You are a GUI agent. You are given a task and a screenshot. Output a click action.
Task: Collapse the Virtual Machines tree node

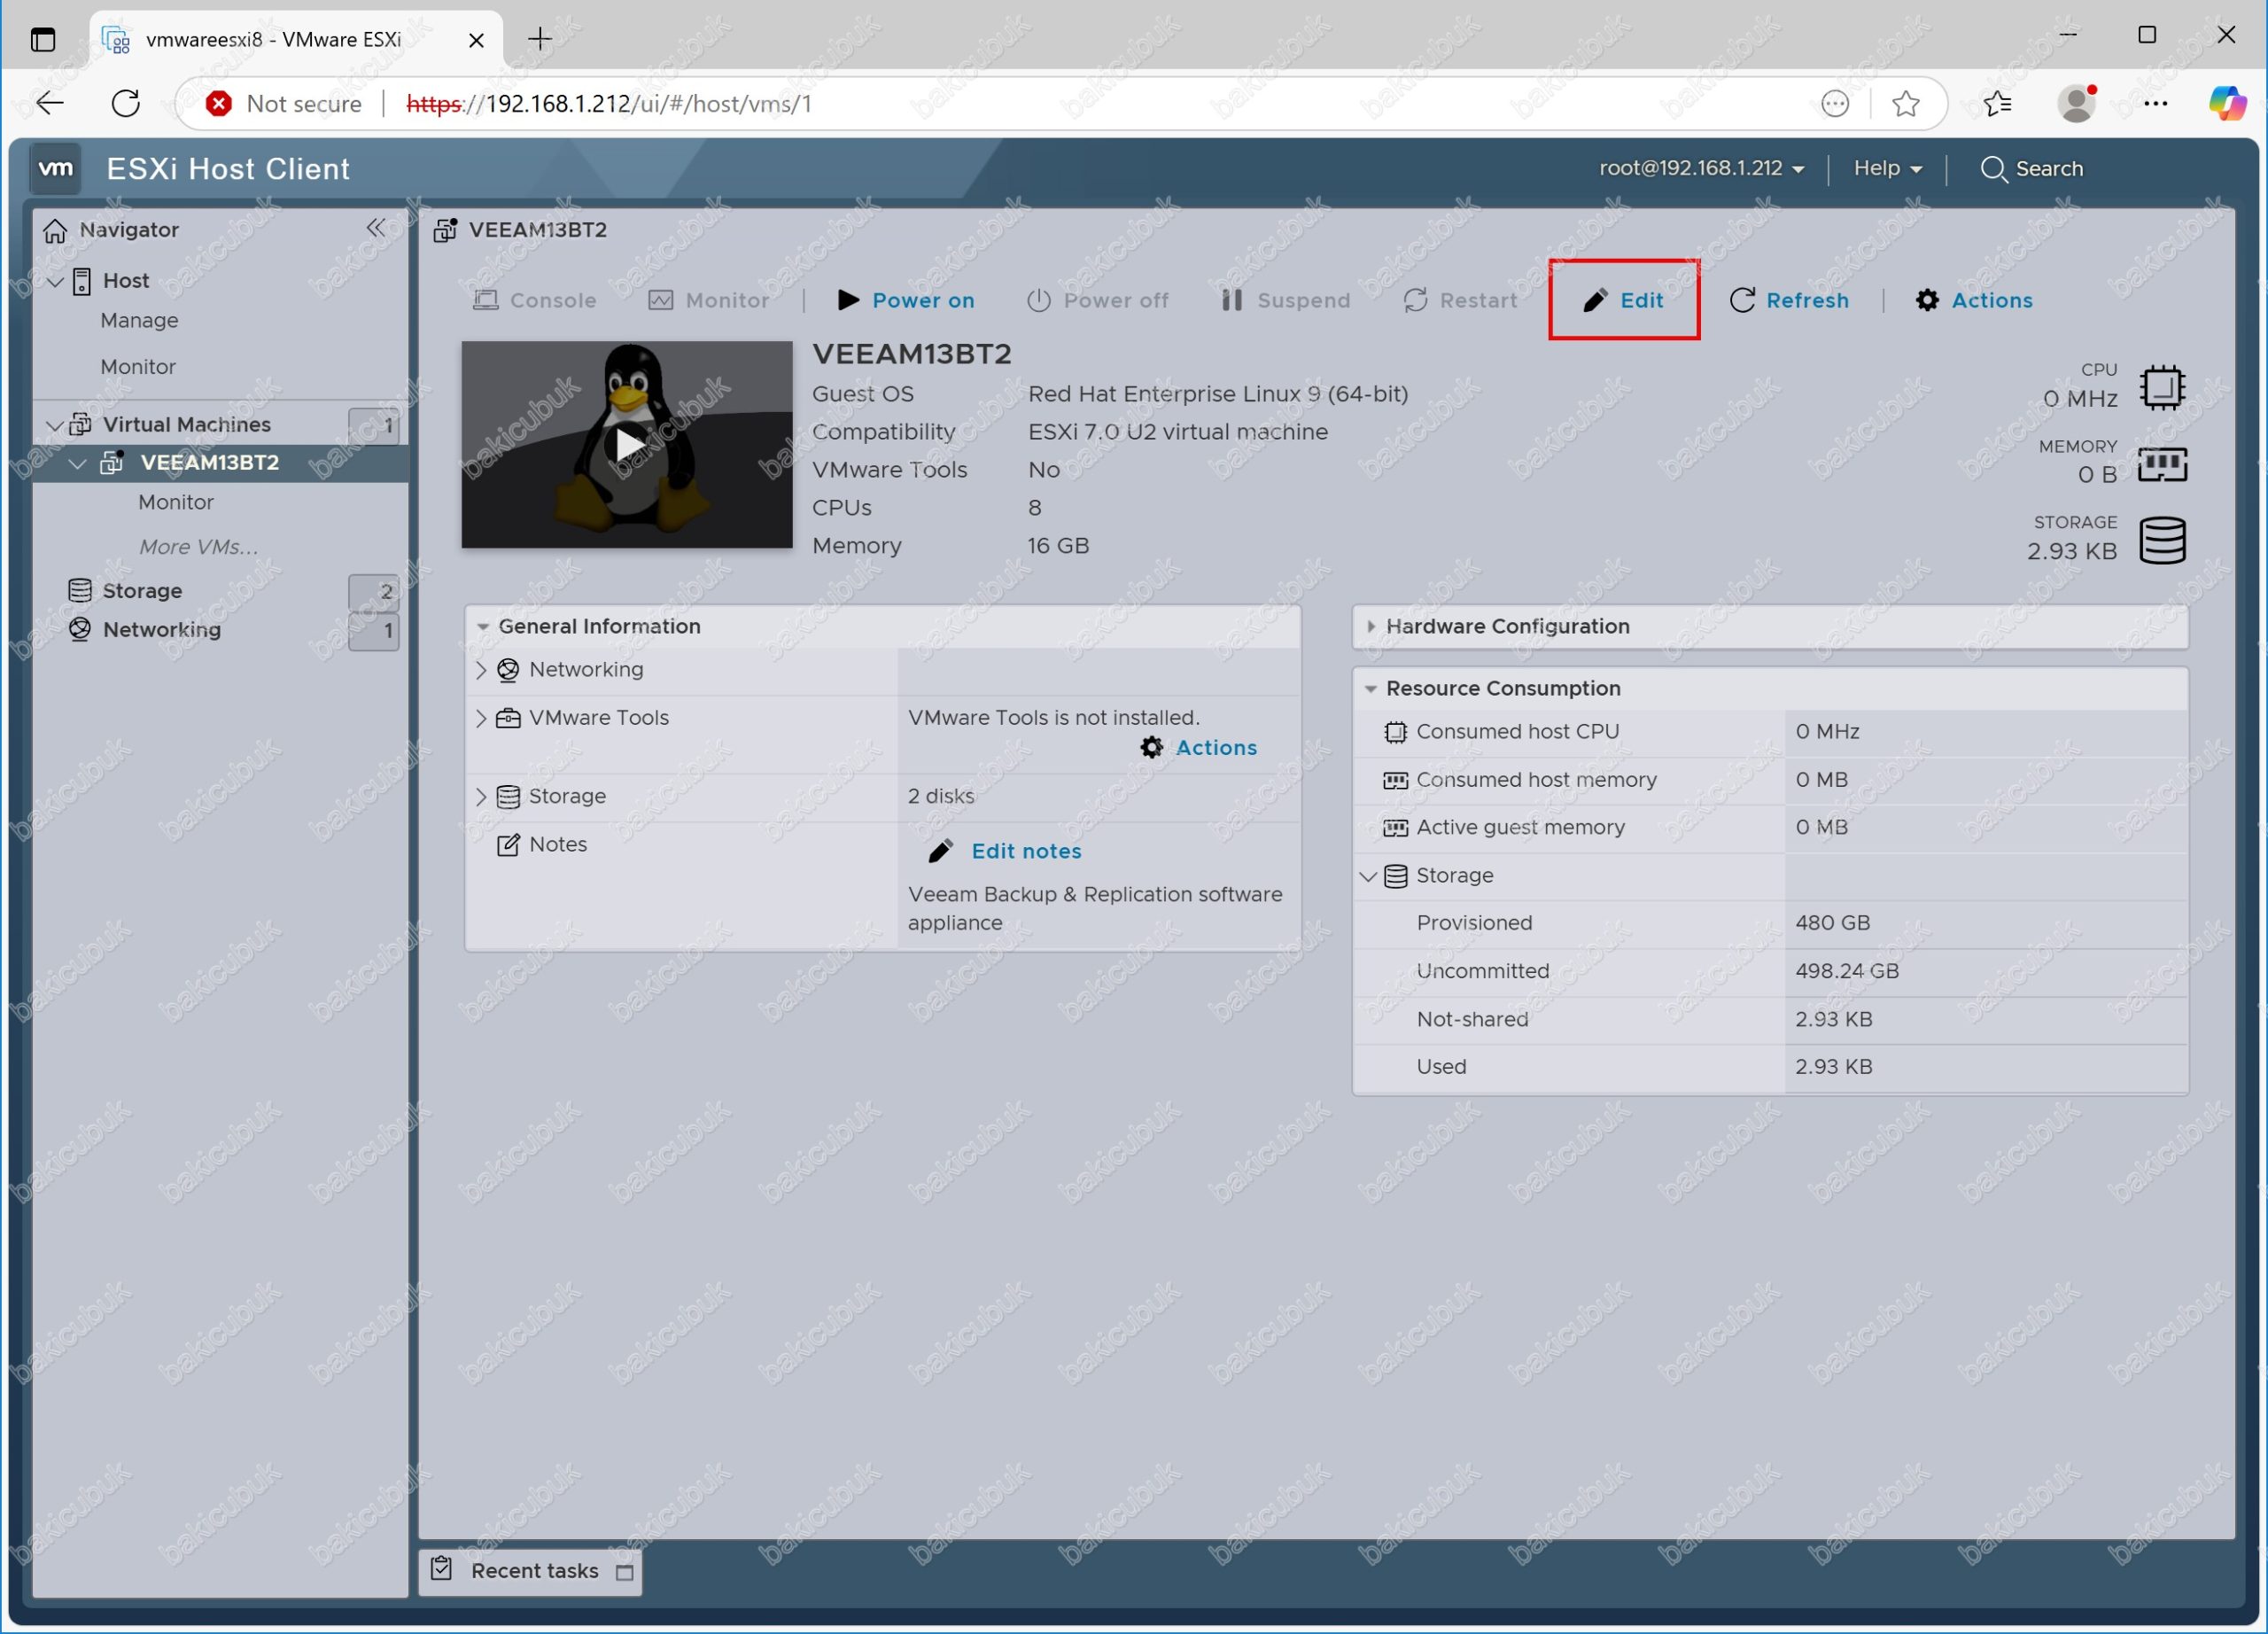[x=56, y=425]
